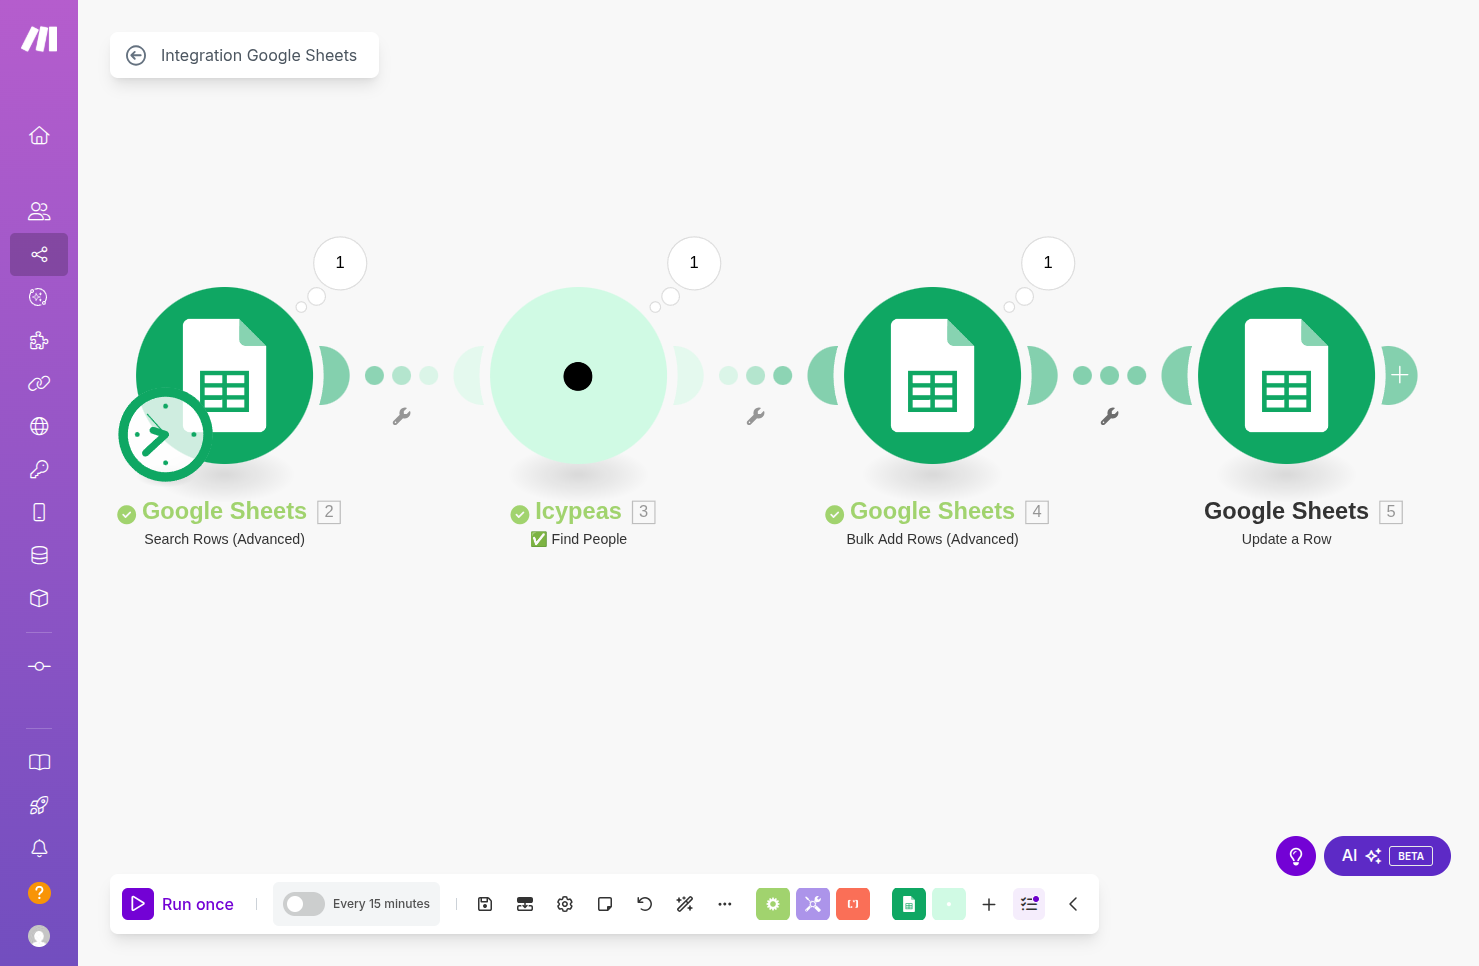
Task: Open the user profile avatar
Action: [39, 936]
